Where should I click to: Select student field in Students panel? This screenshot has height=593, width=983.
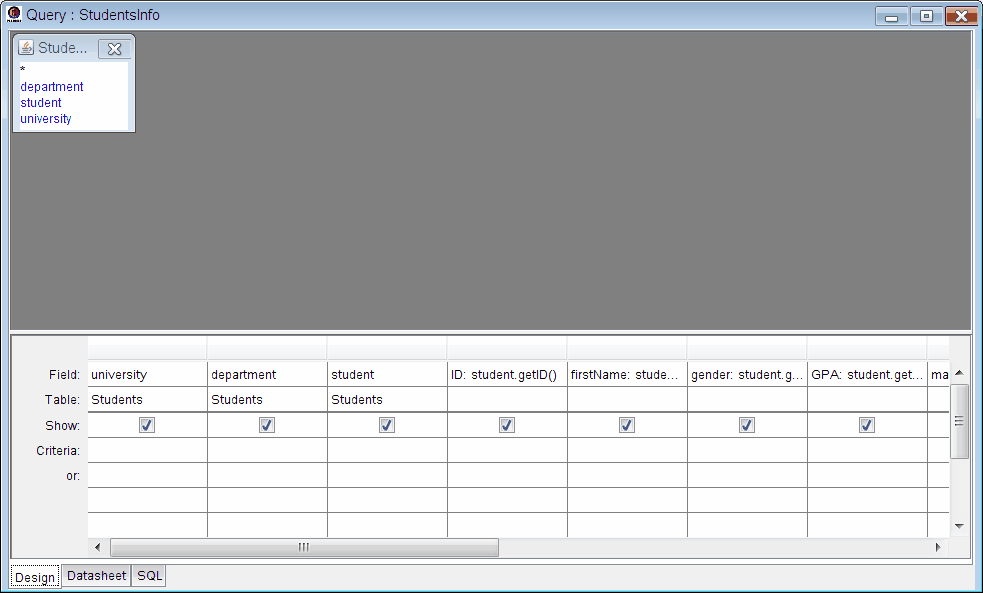click(41, 103)
